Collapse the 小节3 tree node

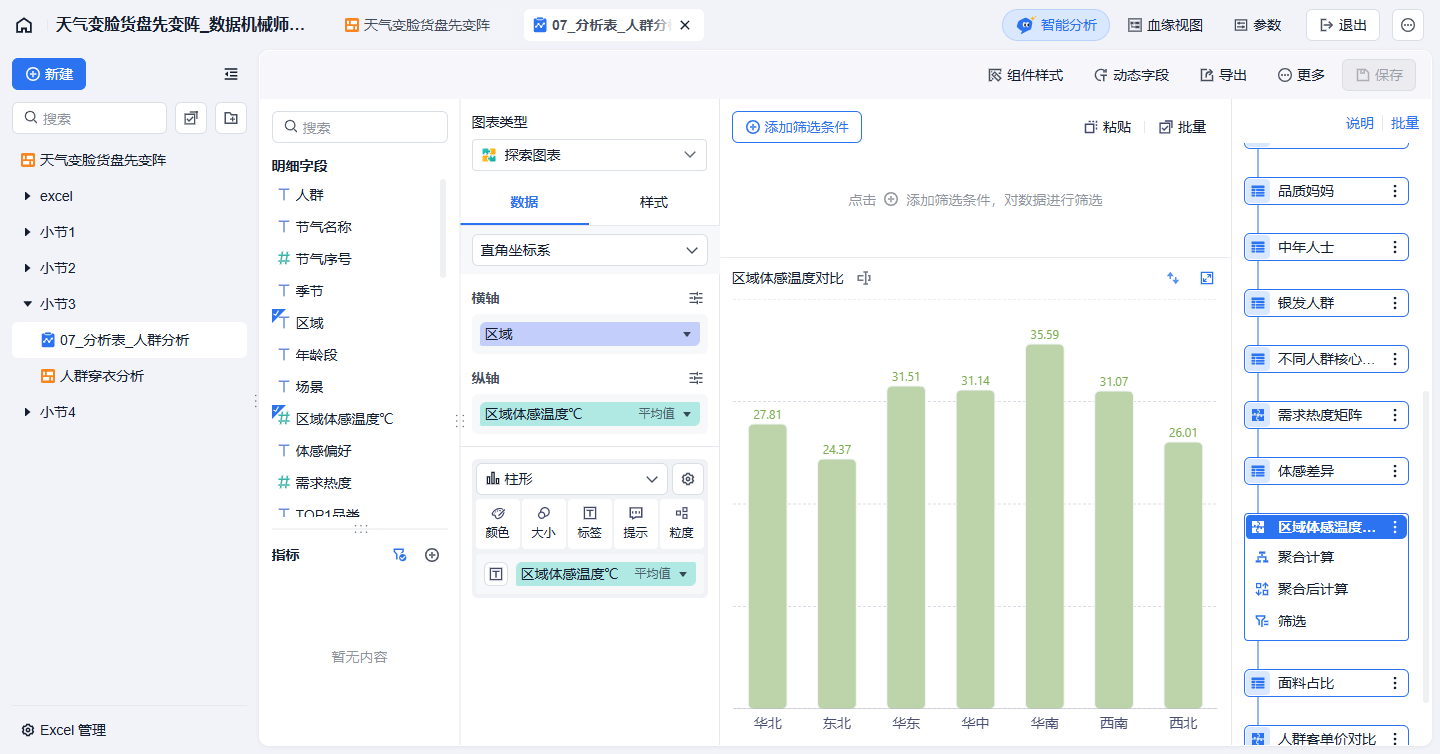[27, 304]
